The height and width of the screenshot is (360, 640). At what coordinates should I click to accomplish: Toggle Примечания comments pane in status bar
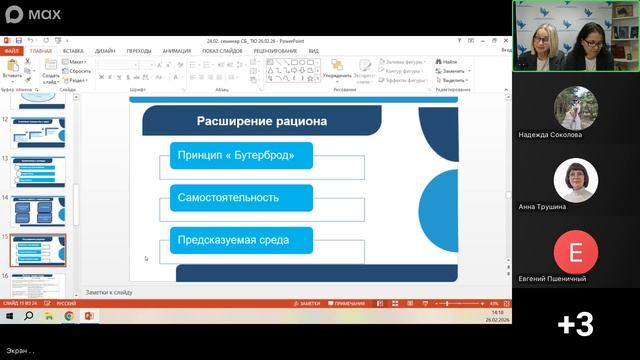347,304
